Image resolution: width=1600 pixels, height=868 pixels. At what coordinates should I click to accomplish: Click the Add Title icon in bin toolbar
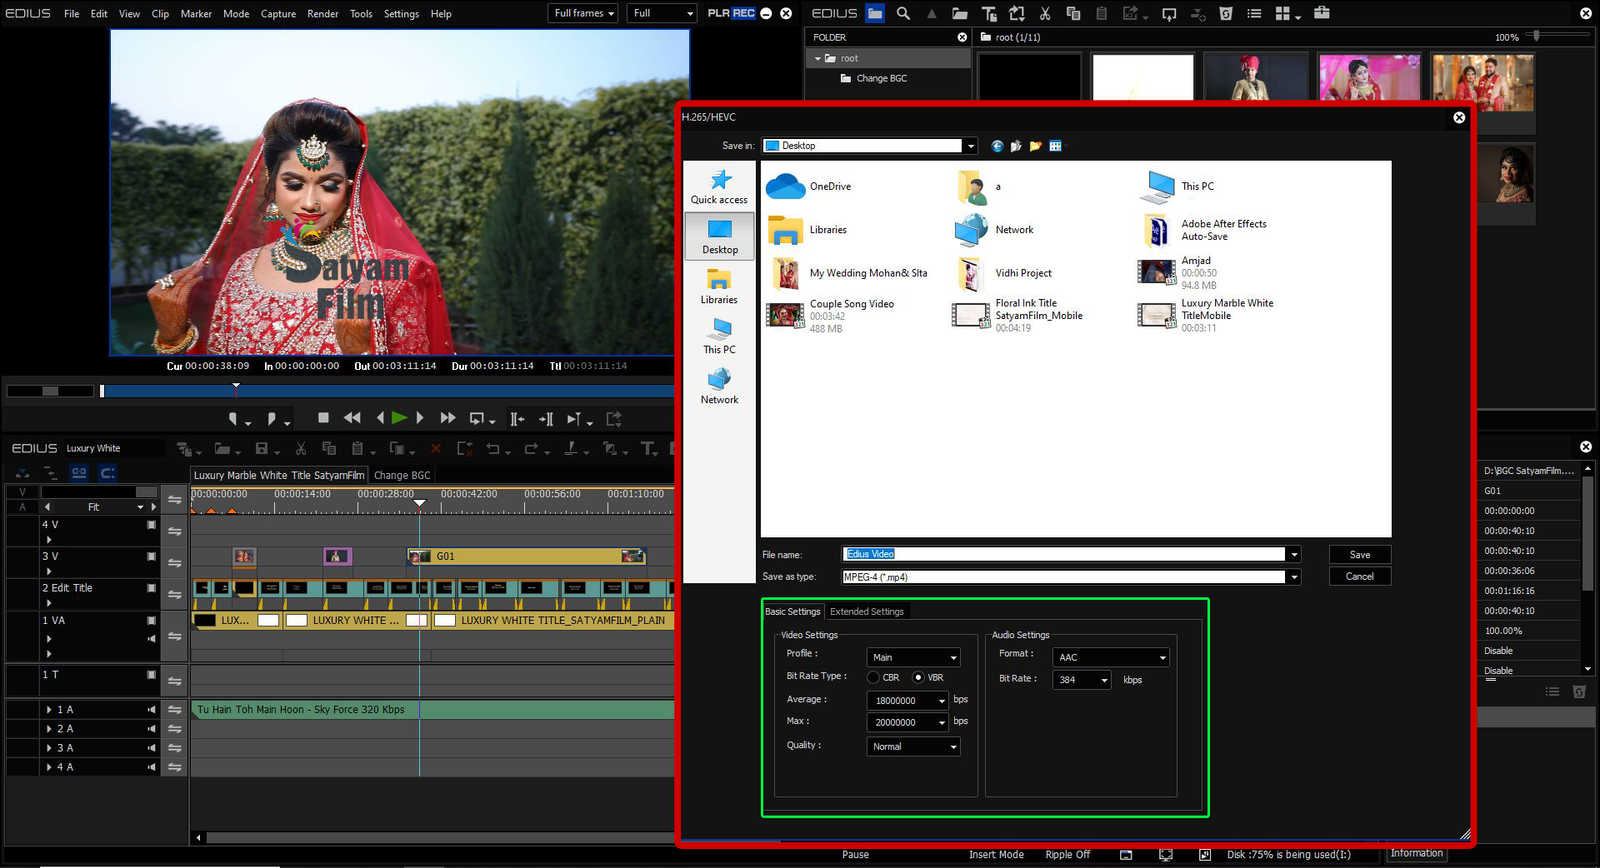click(x=989, y=13)
